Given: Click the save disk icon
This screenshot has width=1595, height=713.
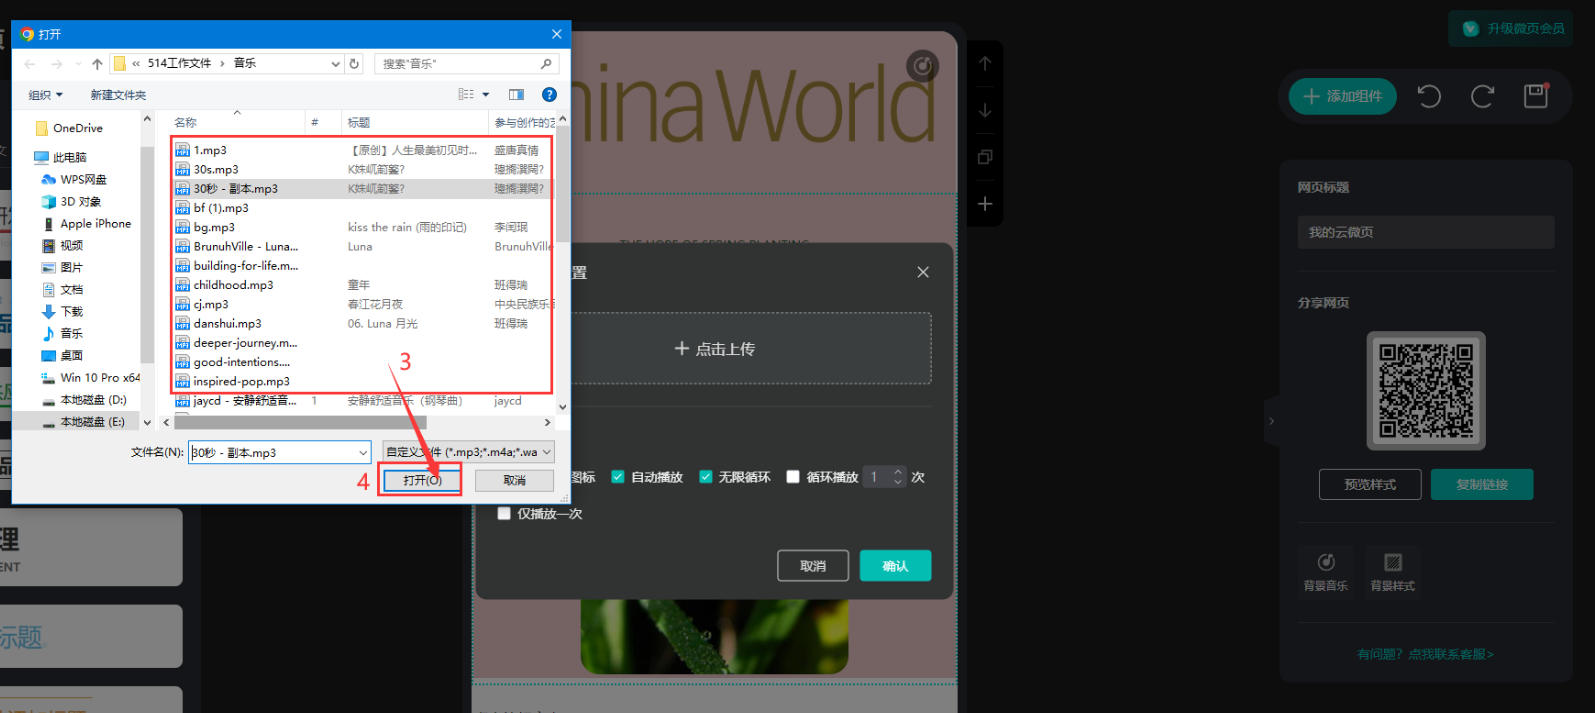Looking at the screenshot, I should (x=1535, y=96).
